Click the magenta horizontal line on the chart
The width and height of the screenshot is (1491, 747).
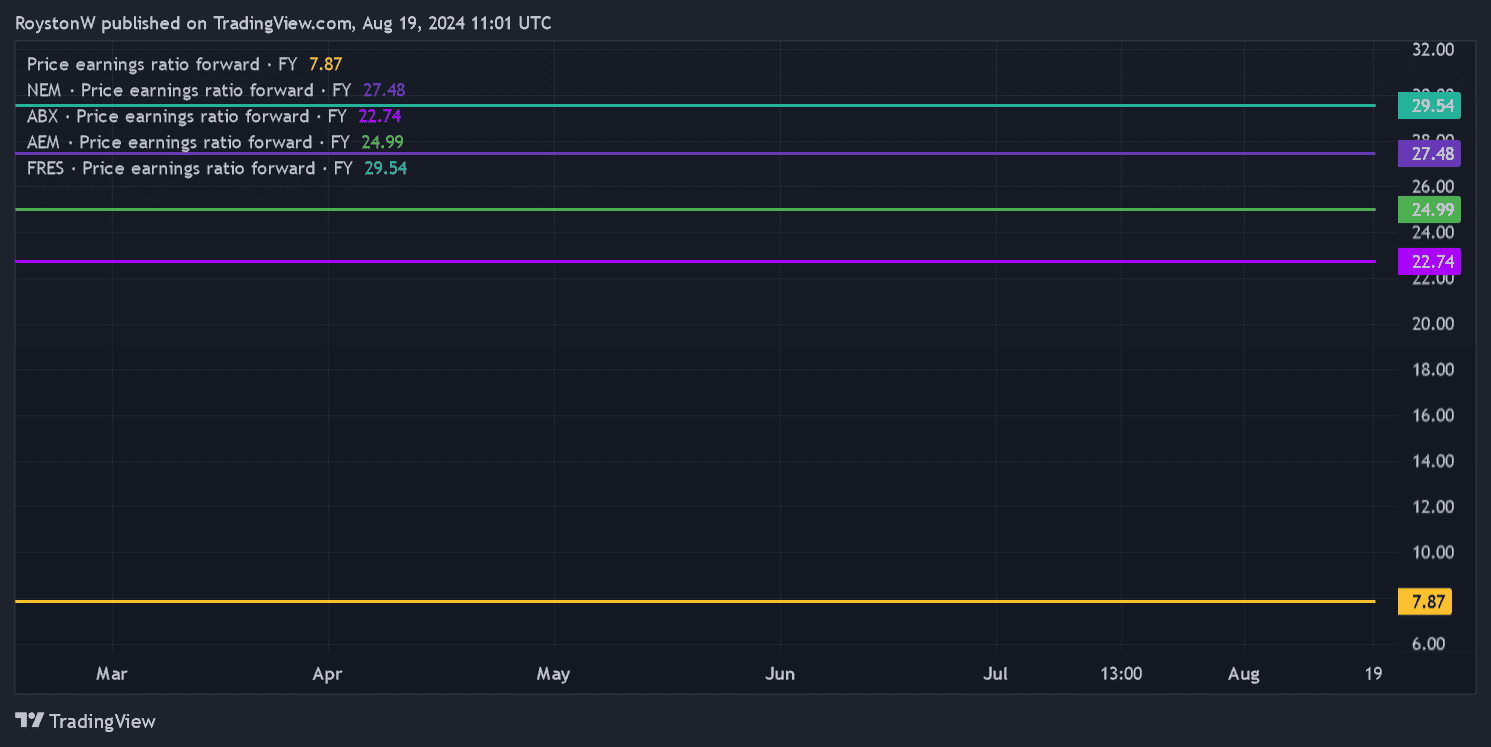click(700, 261)
